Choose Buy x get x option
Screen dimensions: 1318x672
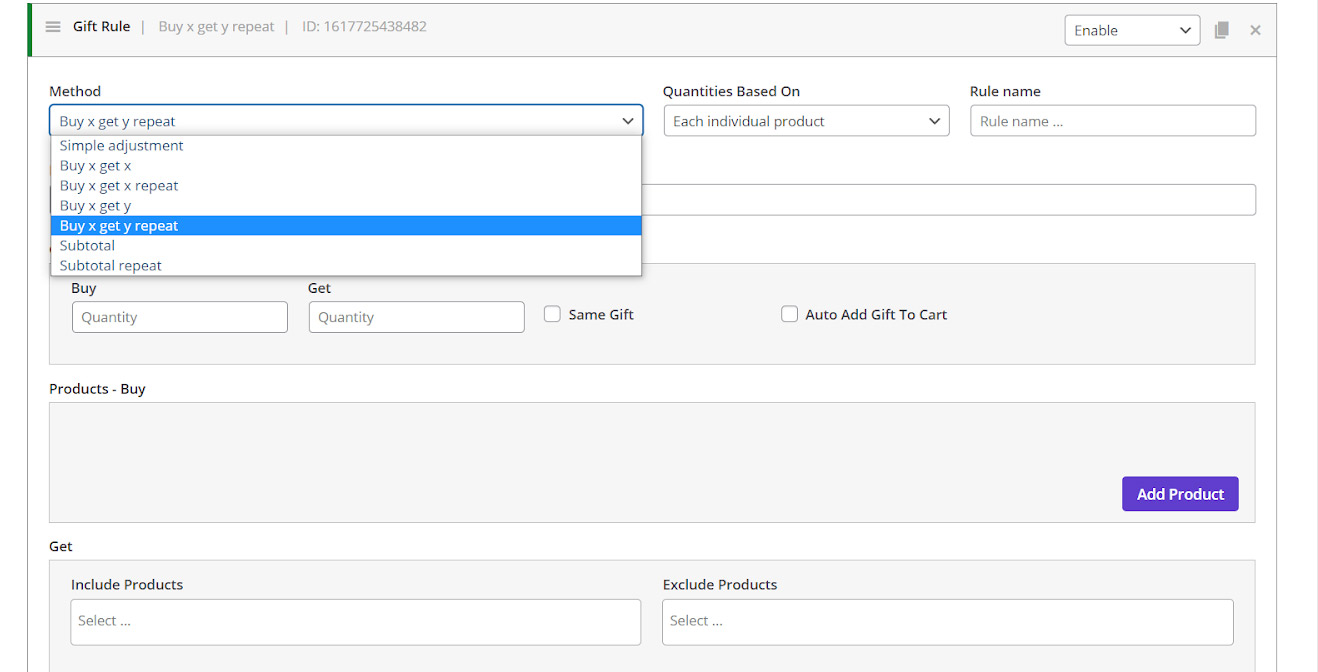tap(95, 166)
